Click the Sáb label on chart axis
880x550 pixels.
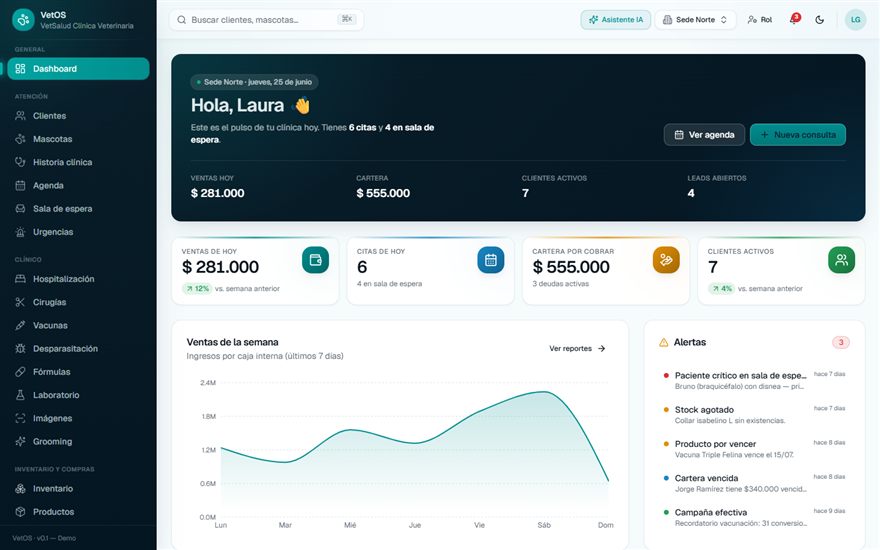coord(544,525)
